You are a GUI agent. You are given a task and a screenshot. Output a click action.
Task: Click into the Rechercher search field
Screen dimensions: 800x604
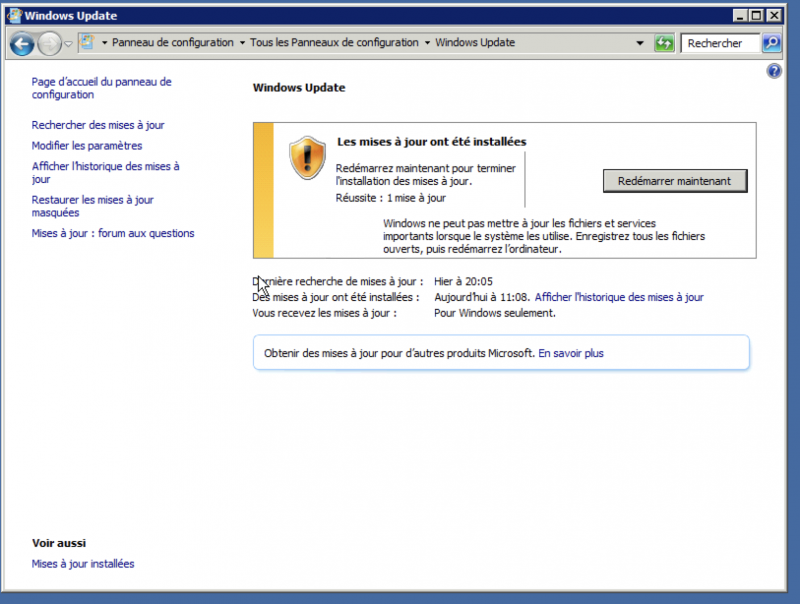720,43
